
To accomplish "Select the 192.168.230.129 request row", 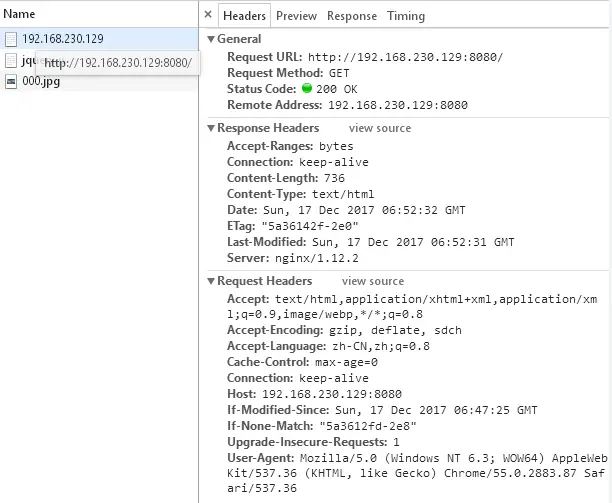I will coord(99,39).
